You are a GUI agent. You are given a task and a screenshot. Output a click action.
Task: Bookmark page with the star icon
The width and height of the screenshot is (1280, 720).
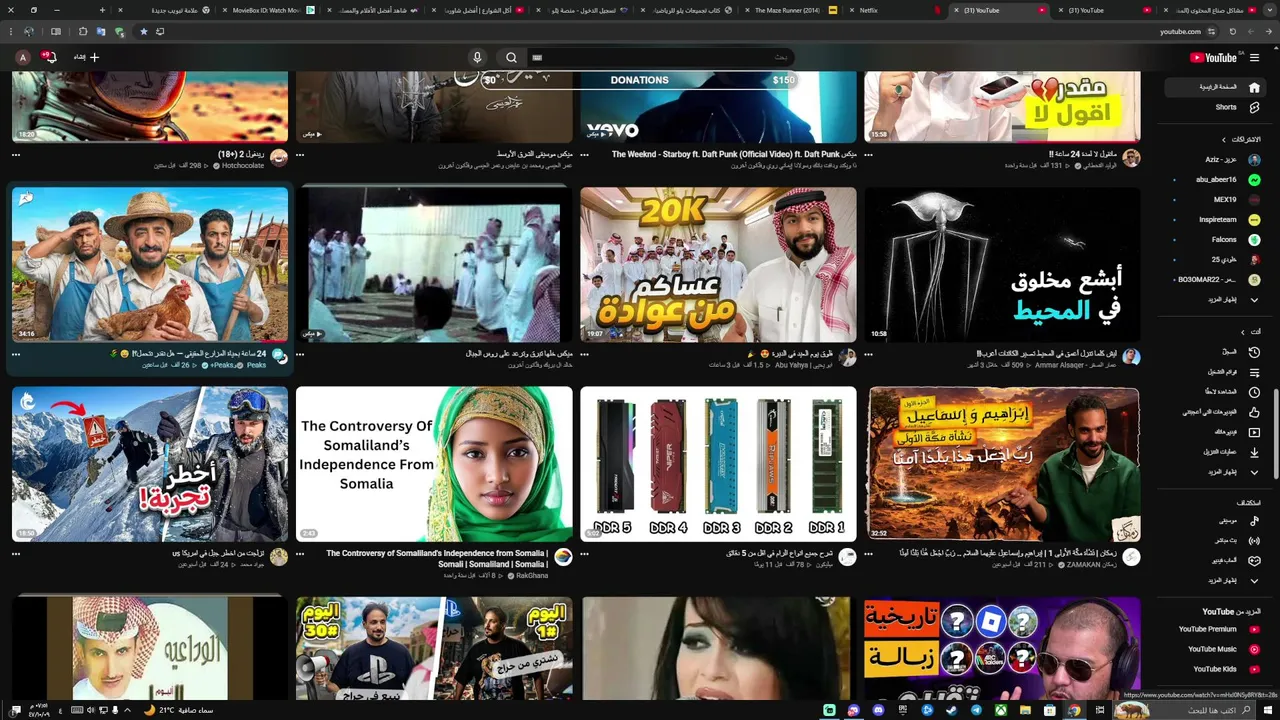[x=143, y=32]
